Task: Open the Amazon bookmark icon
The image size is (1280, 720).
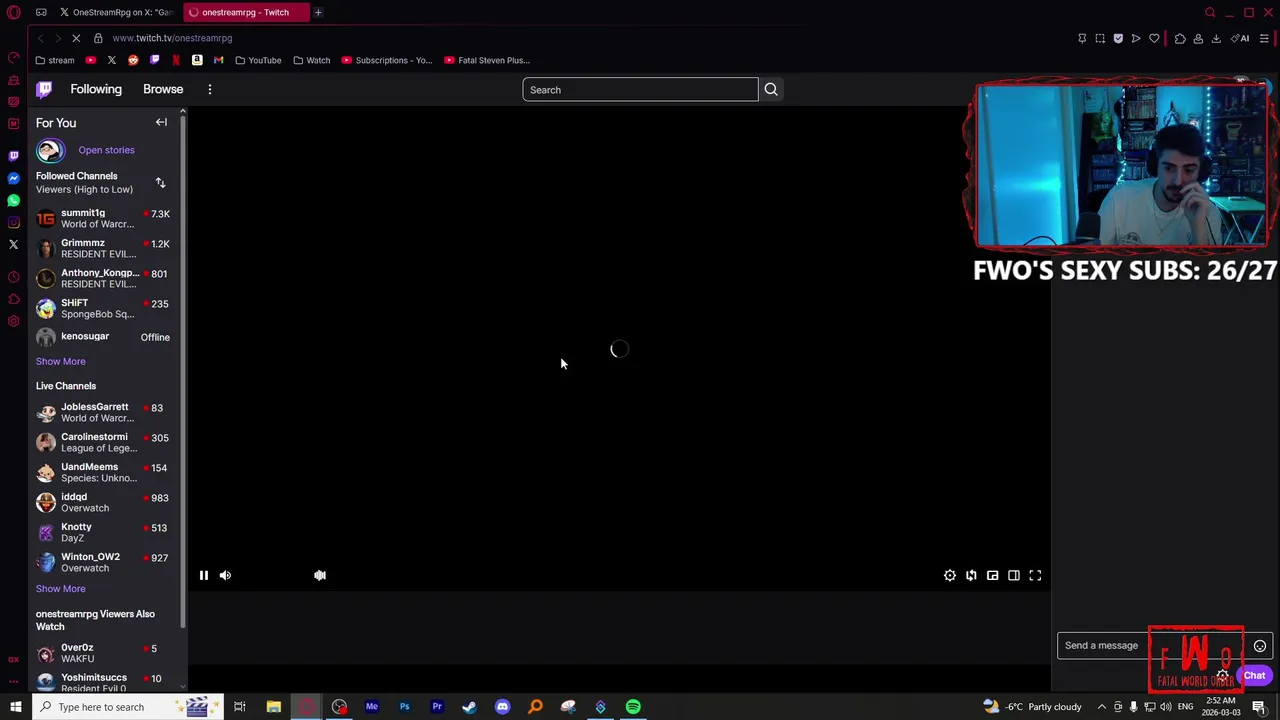Action: tap(197, 60)
